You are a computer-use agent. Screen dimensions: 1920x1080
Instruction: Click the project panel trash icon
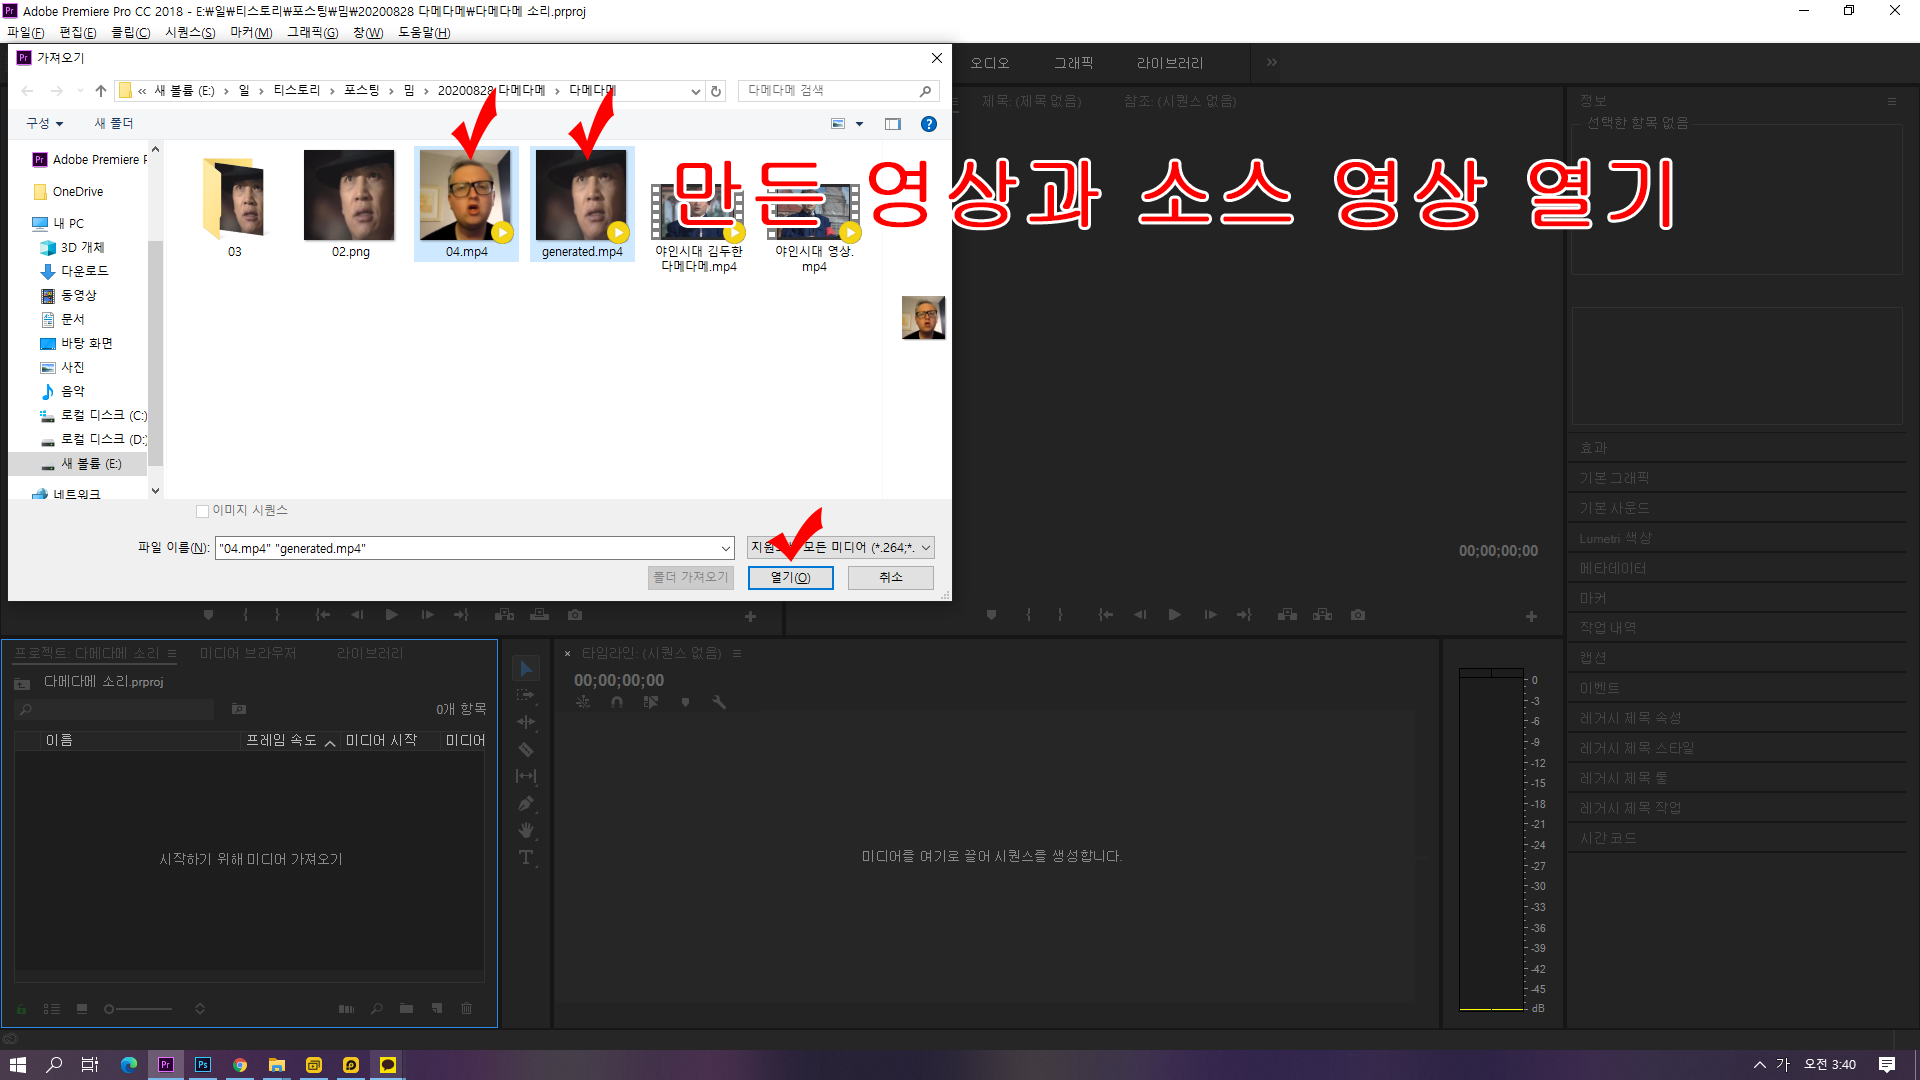(x=466, y=1009)
